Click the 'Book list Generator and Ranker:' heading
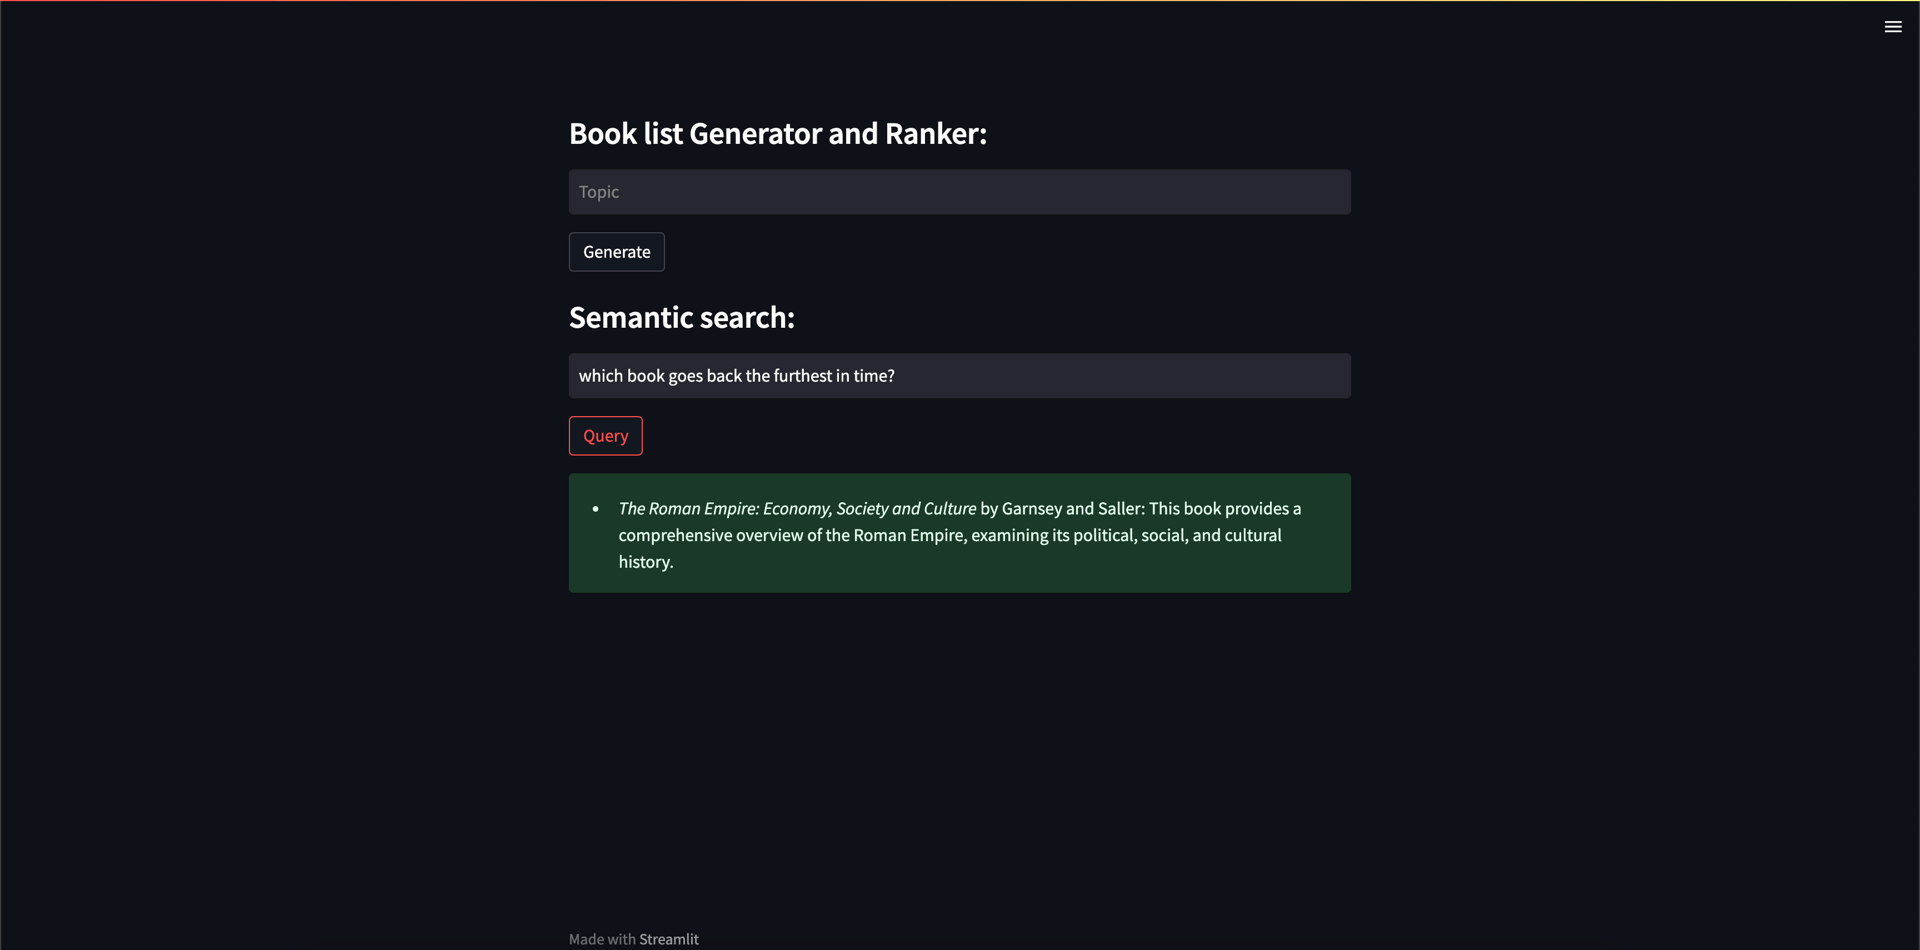Image resolution: width=1920 pixels, height=950 pixels. [777, 134]
